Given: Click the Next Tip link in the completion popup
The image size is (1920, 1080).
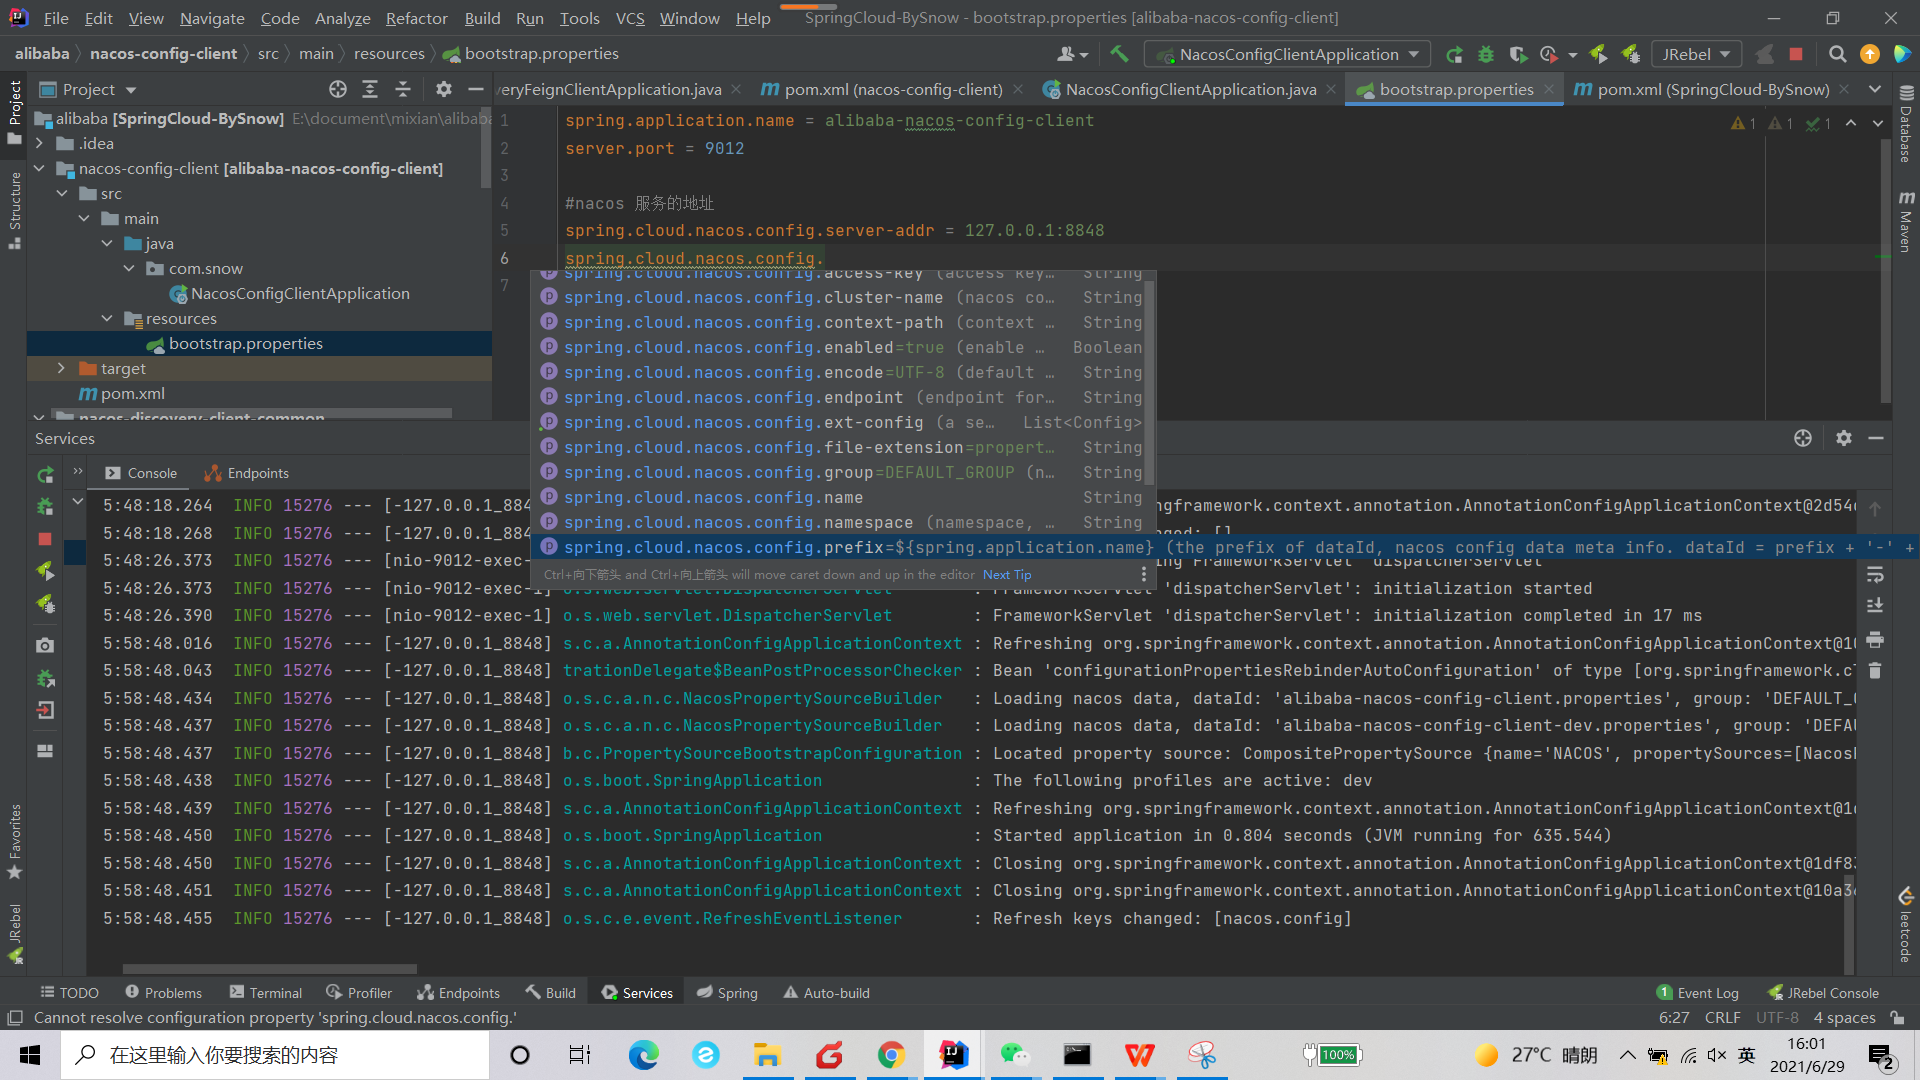Looking at the screenshot, I should pos(1006,574).
